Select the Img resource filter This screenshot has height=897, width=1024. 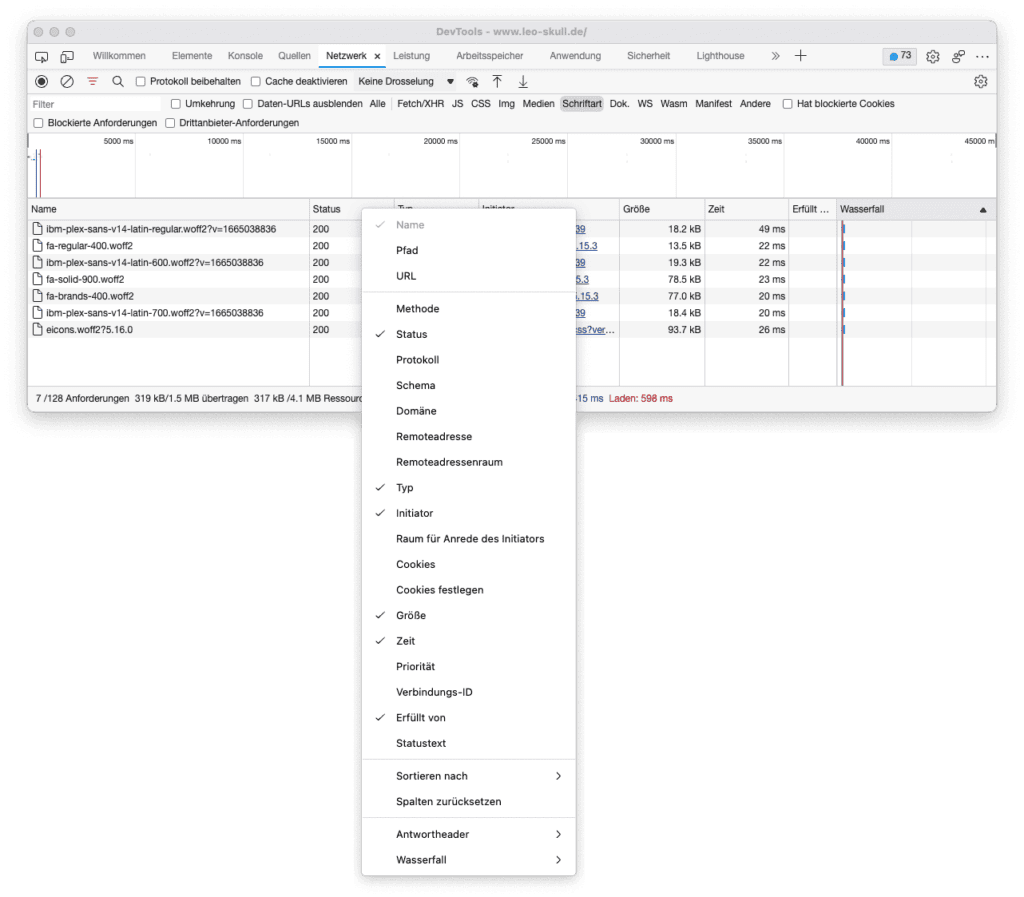coord(506,103)
